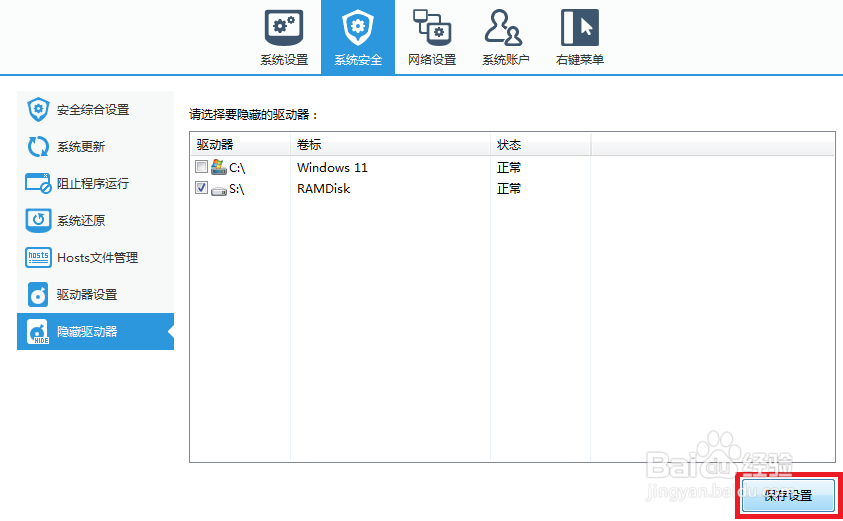Viewport: 843px width, 521px height.
Task: Sort by the 驱动器 column header
Action: pyautogui.click(x=240, y=145)
